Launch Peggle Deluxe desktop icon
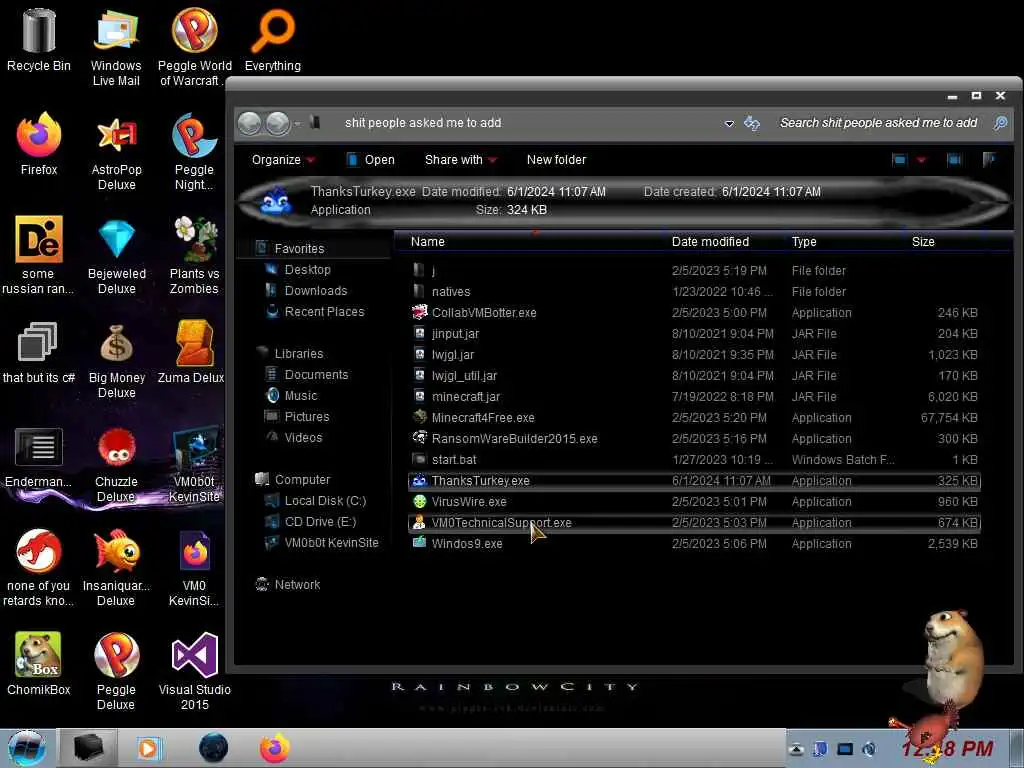The image size is (1024, 768). [116, 671]
